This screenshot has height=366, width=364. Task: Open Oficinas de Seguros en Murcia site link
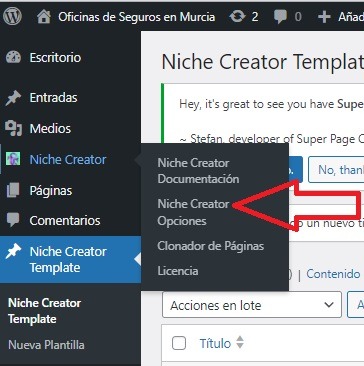136,17
